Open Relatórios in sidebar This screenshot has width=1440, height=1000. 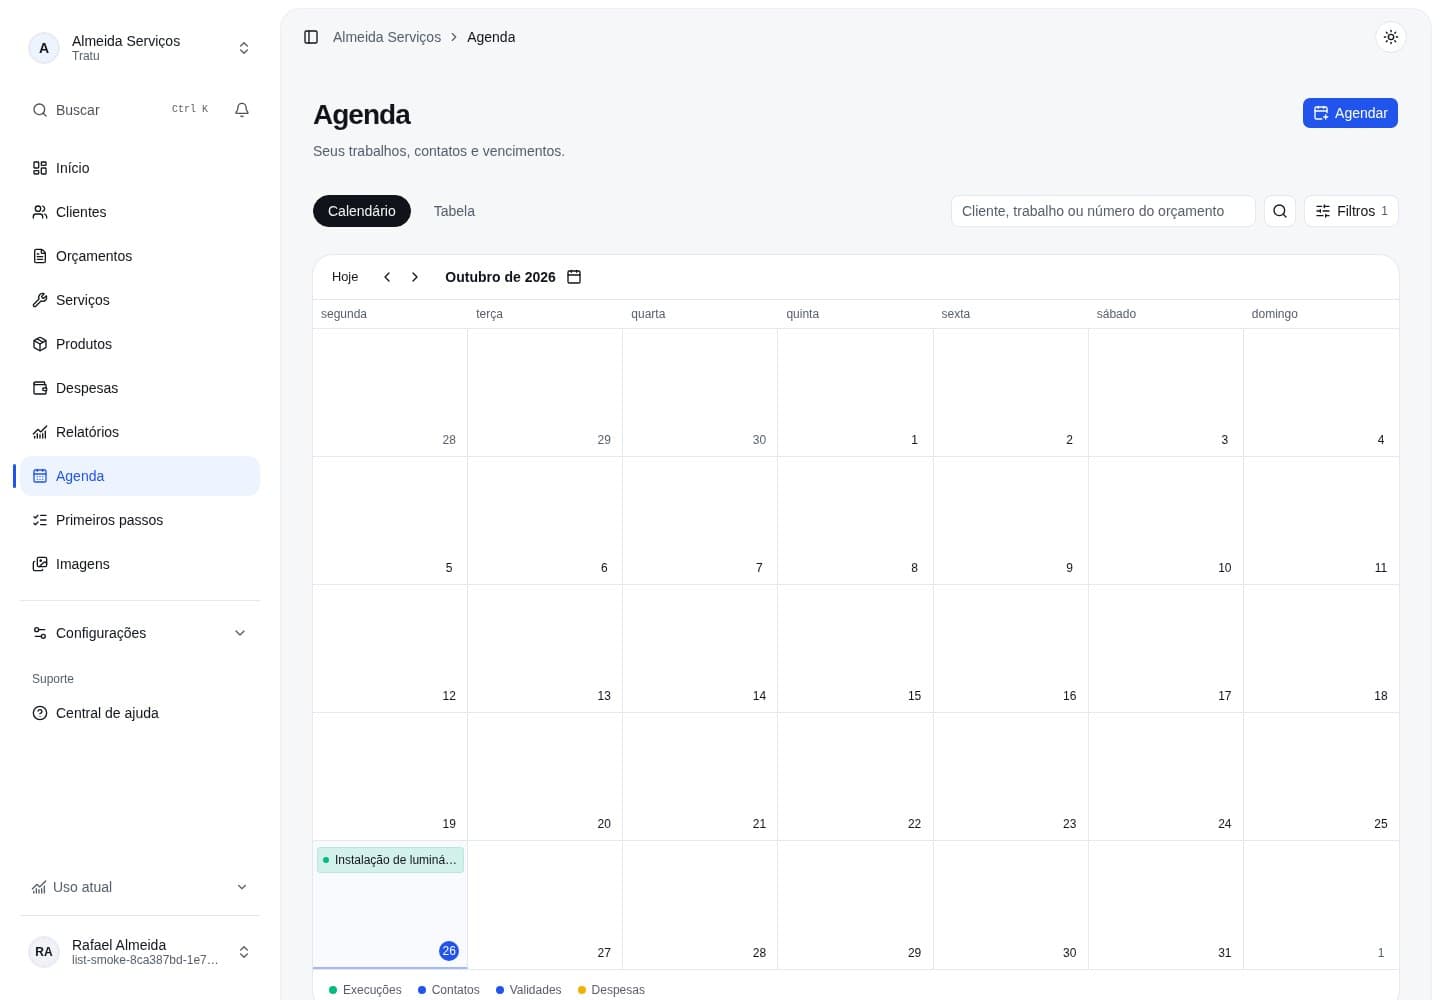point(140,432)
